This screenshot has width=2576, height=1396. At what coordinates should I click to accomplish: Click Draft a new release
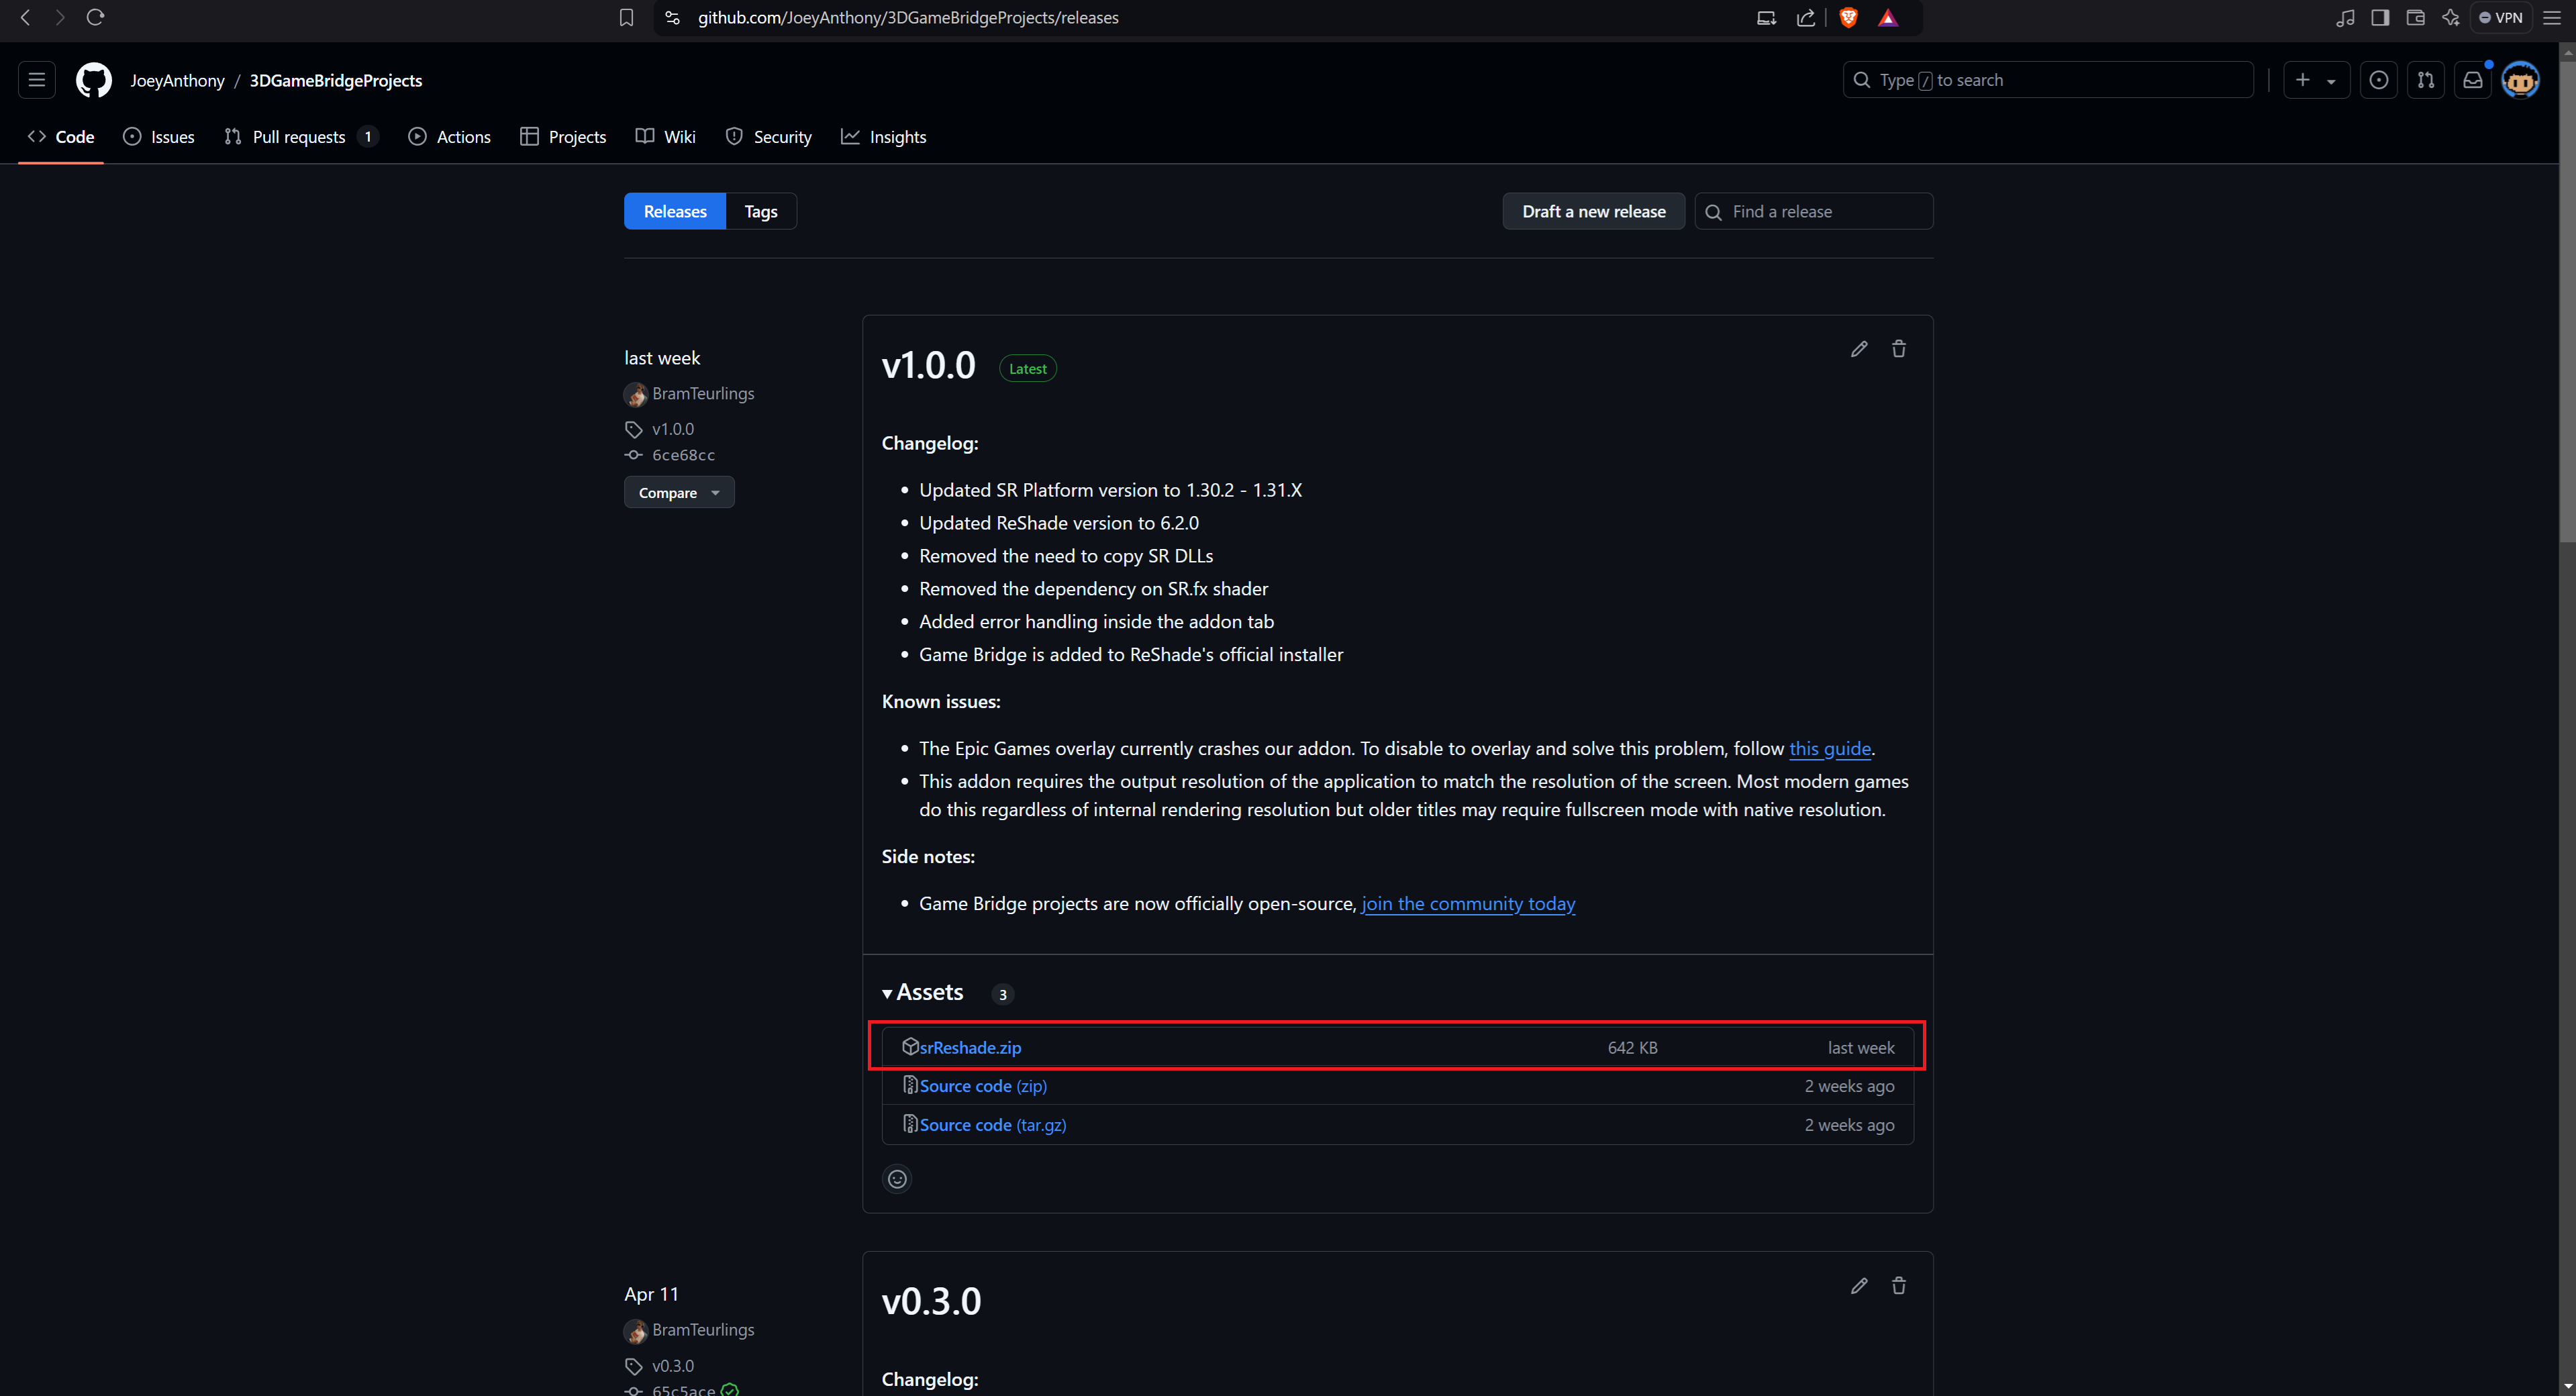pyautogui.click(x=1594, y=211)
